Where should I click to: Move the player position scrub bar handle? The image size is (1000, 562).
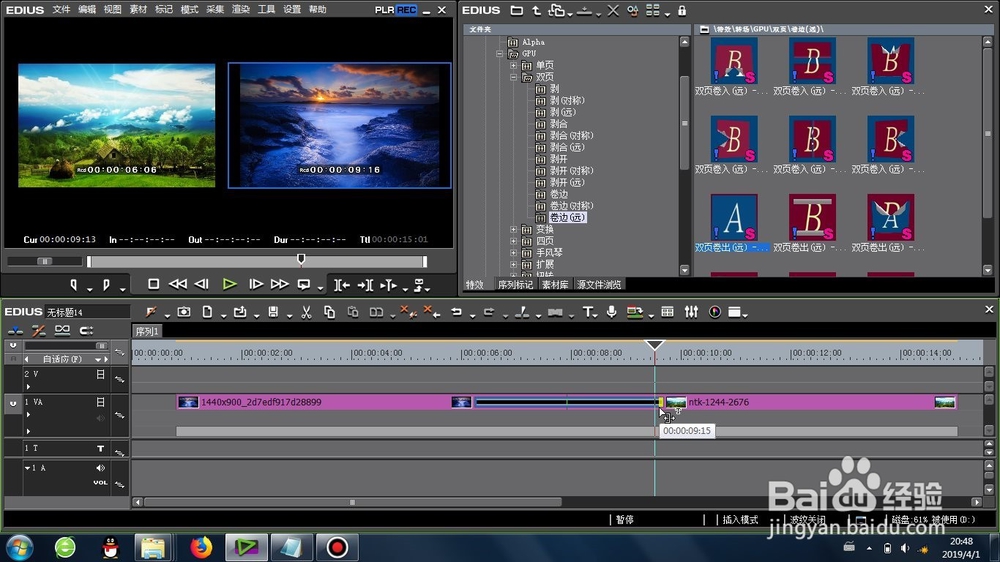(301, 259)
